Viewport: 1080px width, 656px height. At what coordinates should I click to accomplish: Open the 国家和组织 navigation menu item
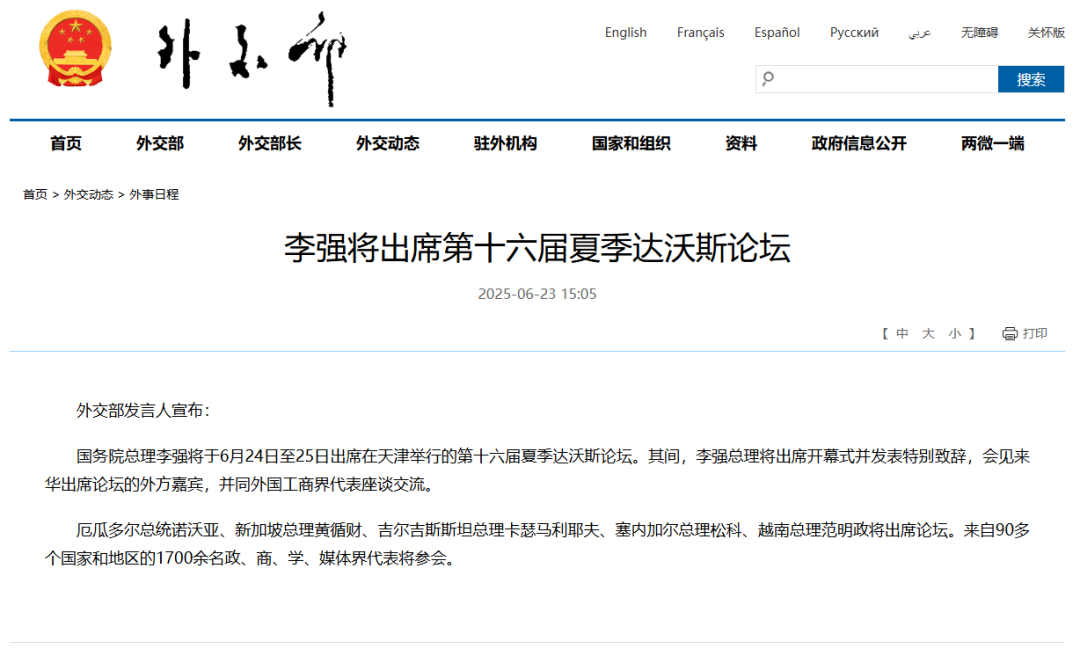click(x=631, y=143)
